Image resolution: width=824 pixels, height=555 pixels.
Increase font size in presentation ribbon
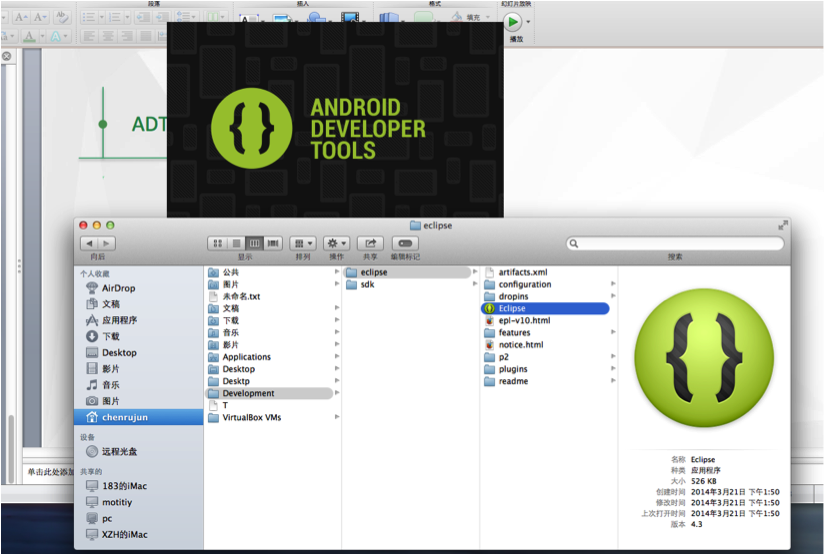[22, 17]
